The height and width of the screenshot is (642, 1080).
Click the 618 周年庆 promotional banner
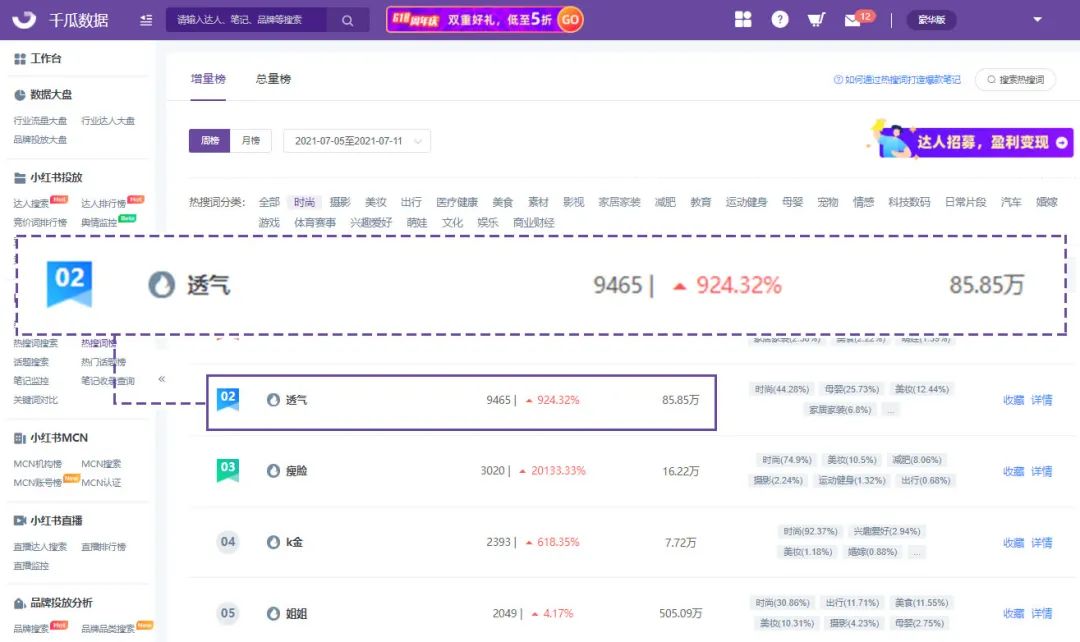tap(485, 20)
